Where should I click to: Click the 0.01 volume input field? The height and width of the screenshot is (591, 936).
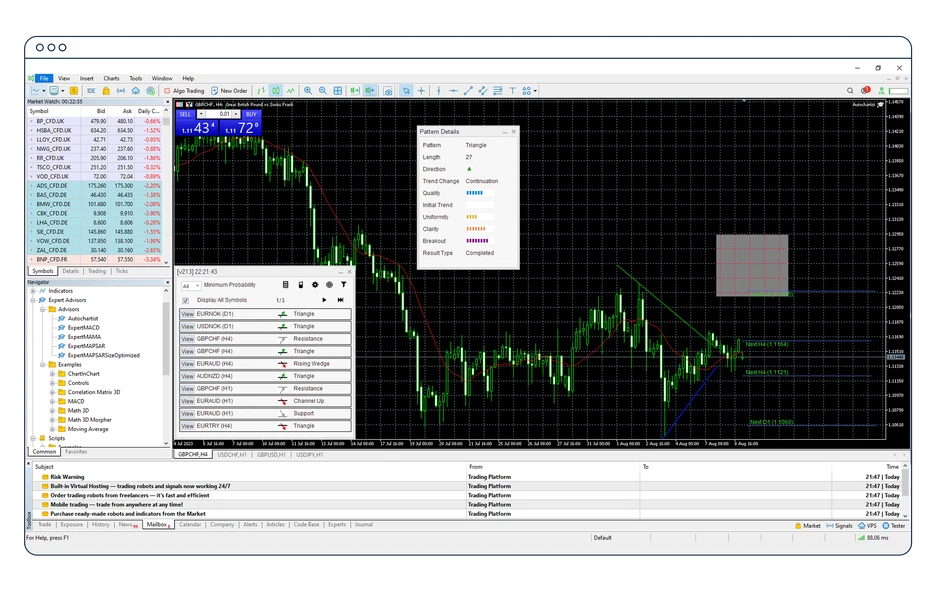(x=218, y=114)
